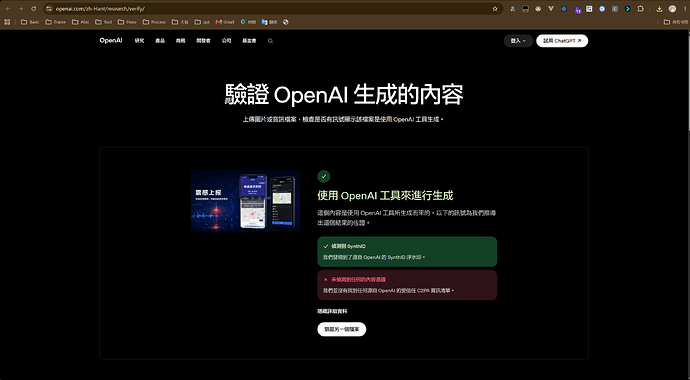The image size is (690, 380).
Task: Open the browser apps grid shortcut
Action: tap(7, 22)
